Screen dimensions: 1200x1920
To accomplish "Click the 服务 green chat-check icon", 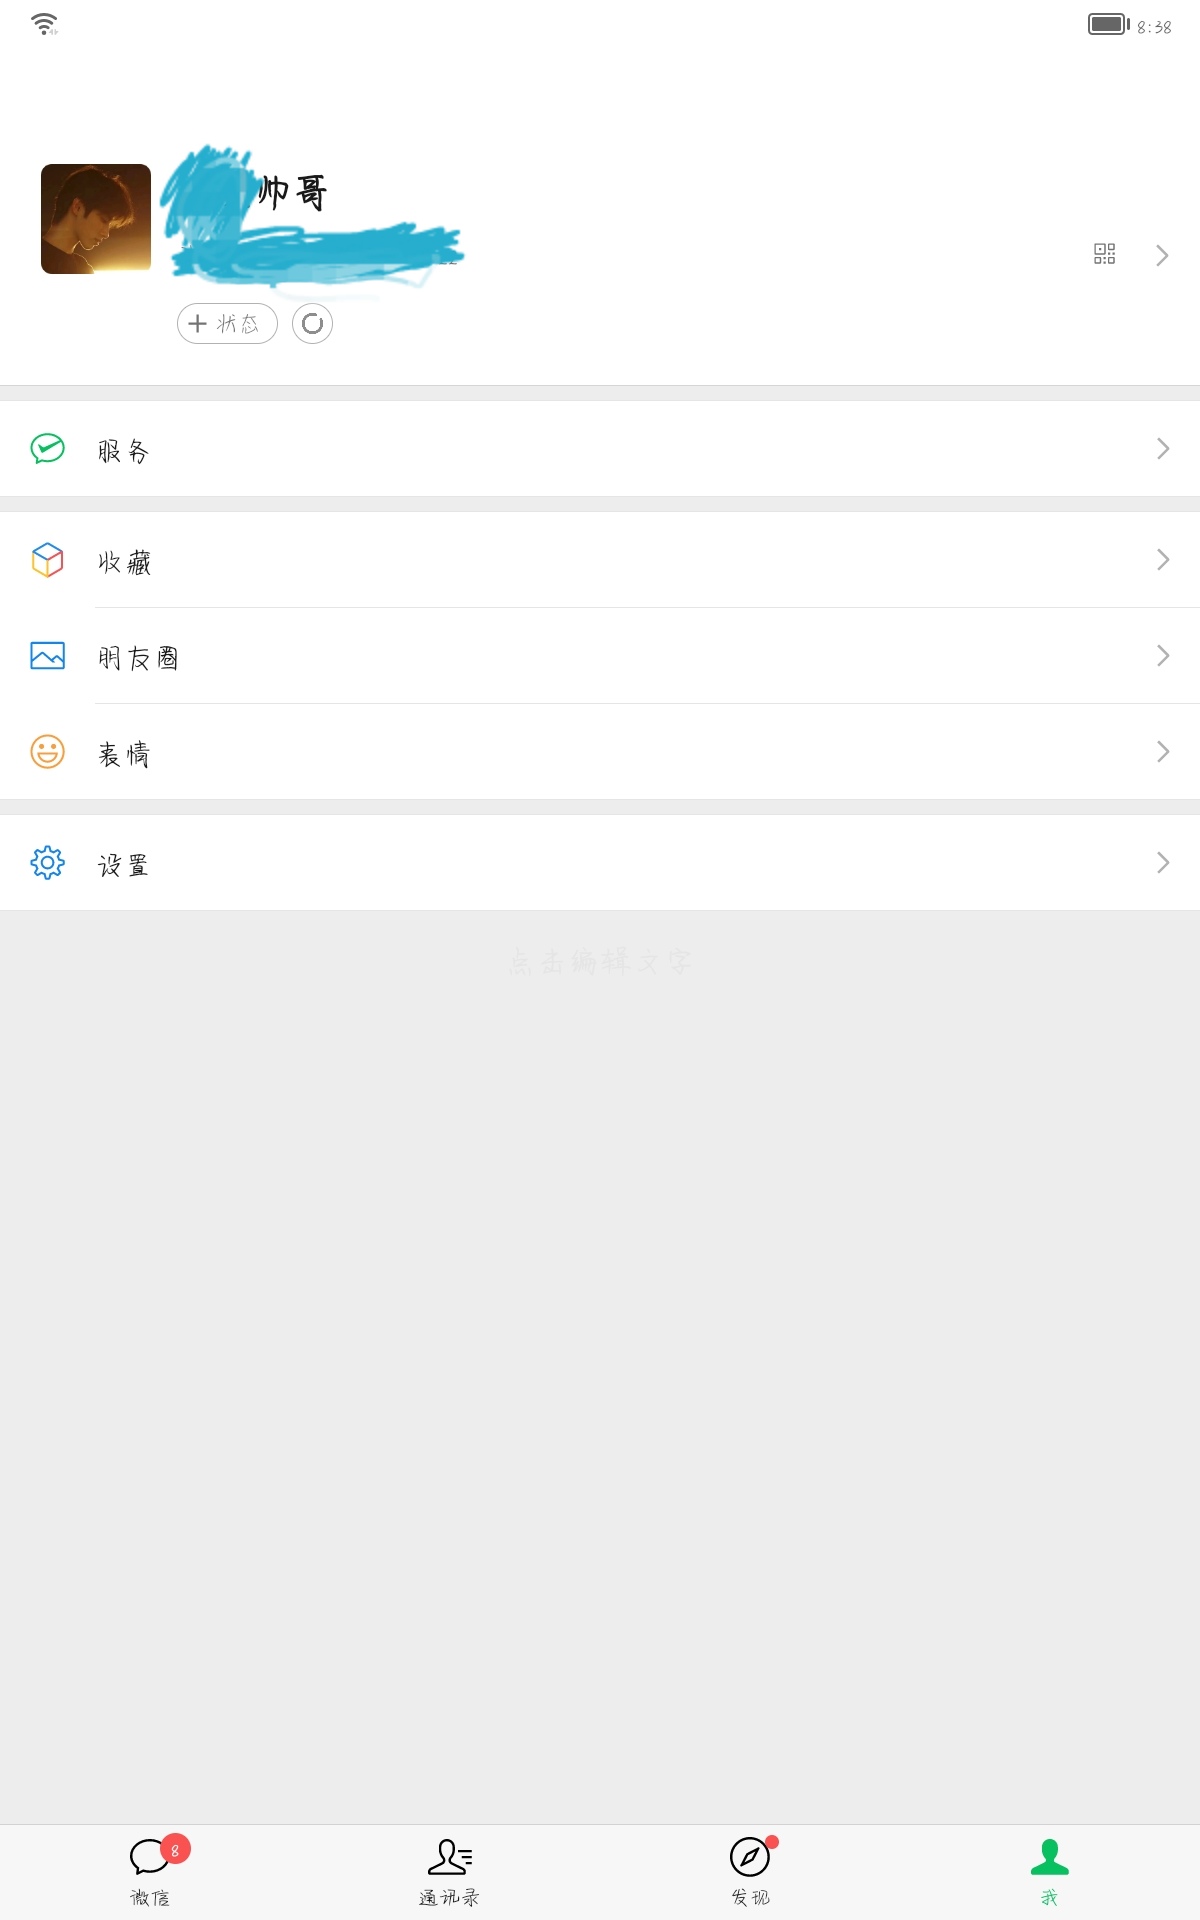I will (x=47, y=449).
